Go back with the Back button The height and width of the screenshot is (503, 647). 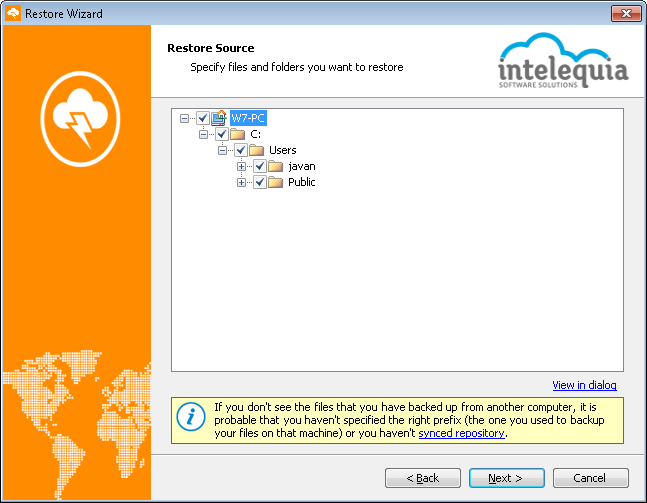(x=423, y=478)
